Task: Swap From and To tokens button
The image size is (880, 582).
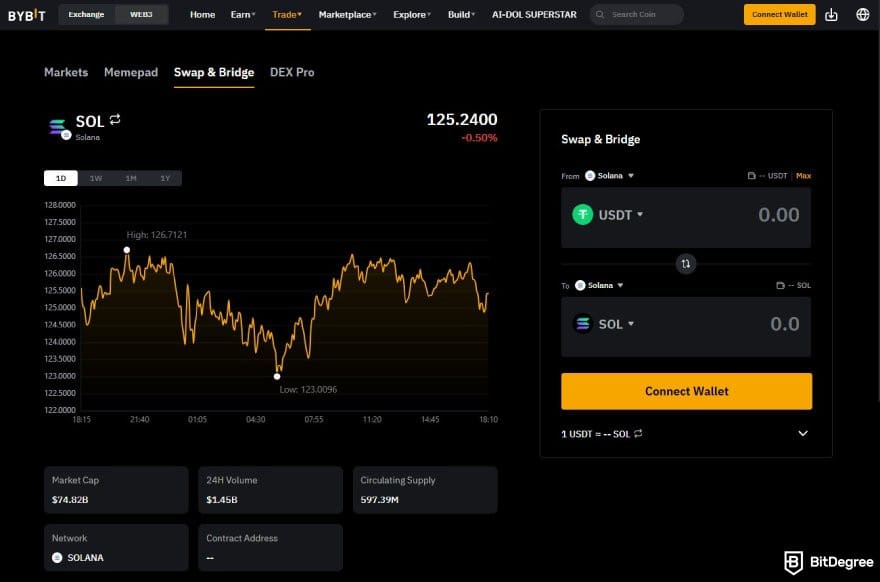Action: [685, 264]
